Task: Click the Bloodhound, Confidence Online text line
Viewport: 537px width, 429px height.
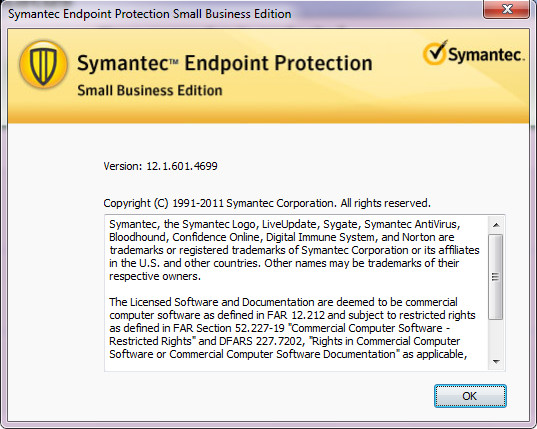Action: click(282, 237)
